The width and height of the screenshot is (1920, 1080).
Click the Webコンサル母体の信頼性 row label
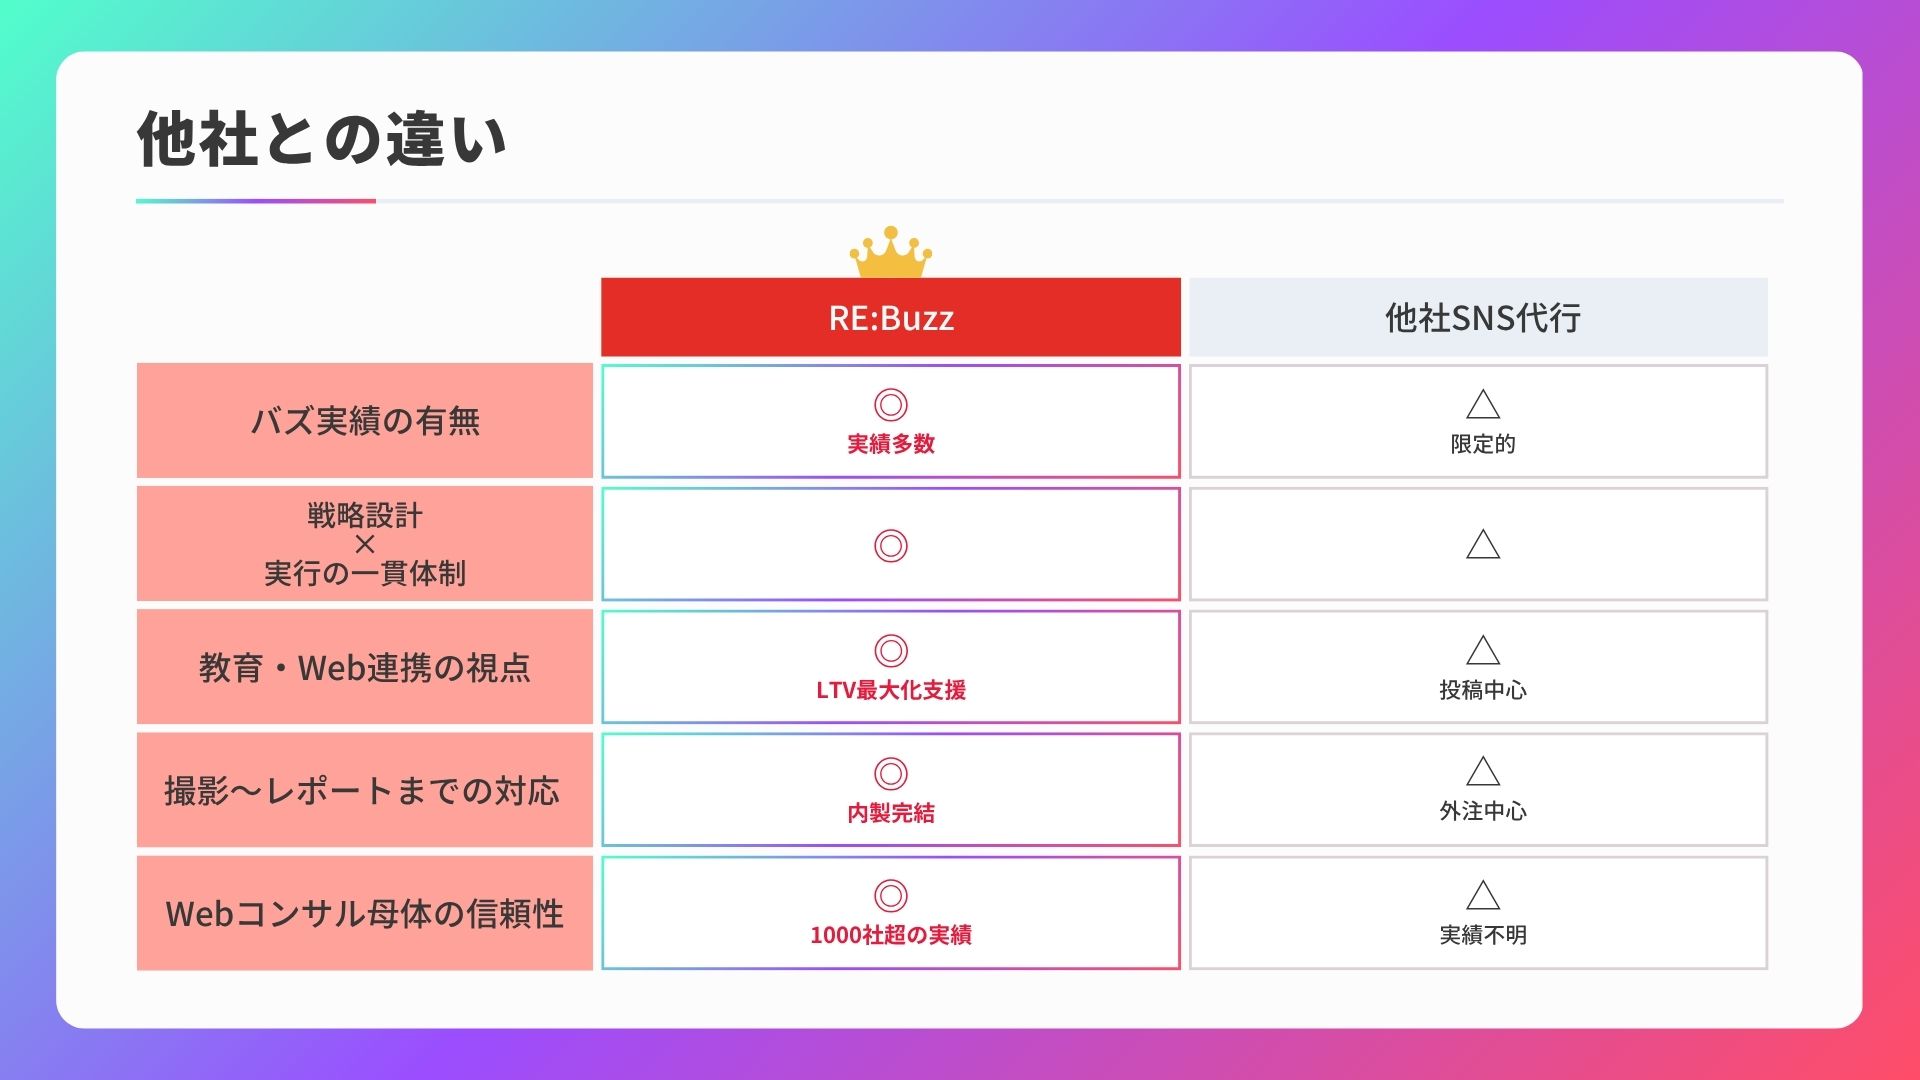tap(365, 913)
